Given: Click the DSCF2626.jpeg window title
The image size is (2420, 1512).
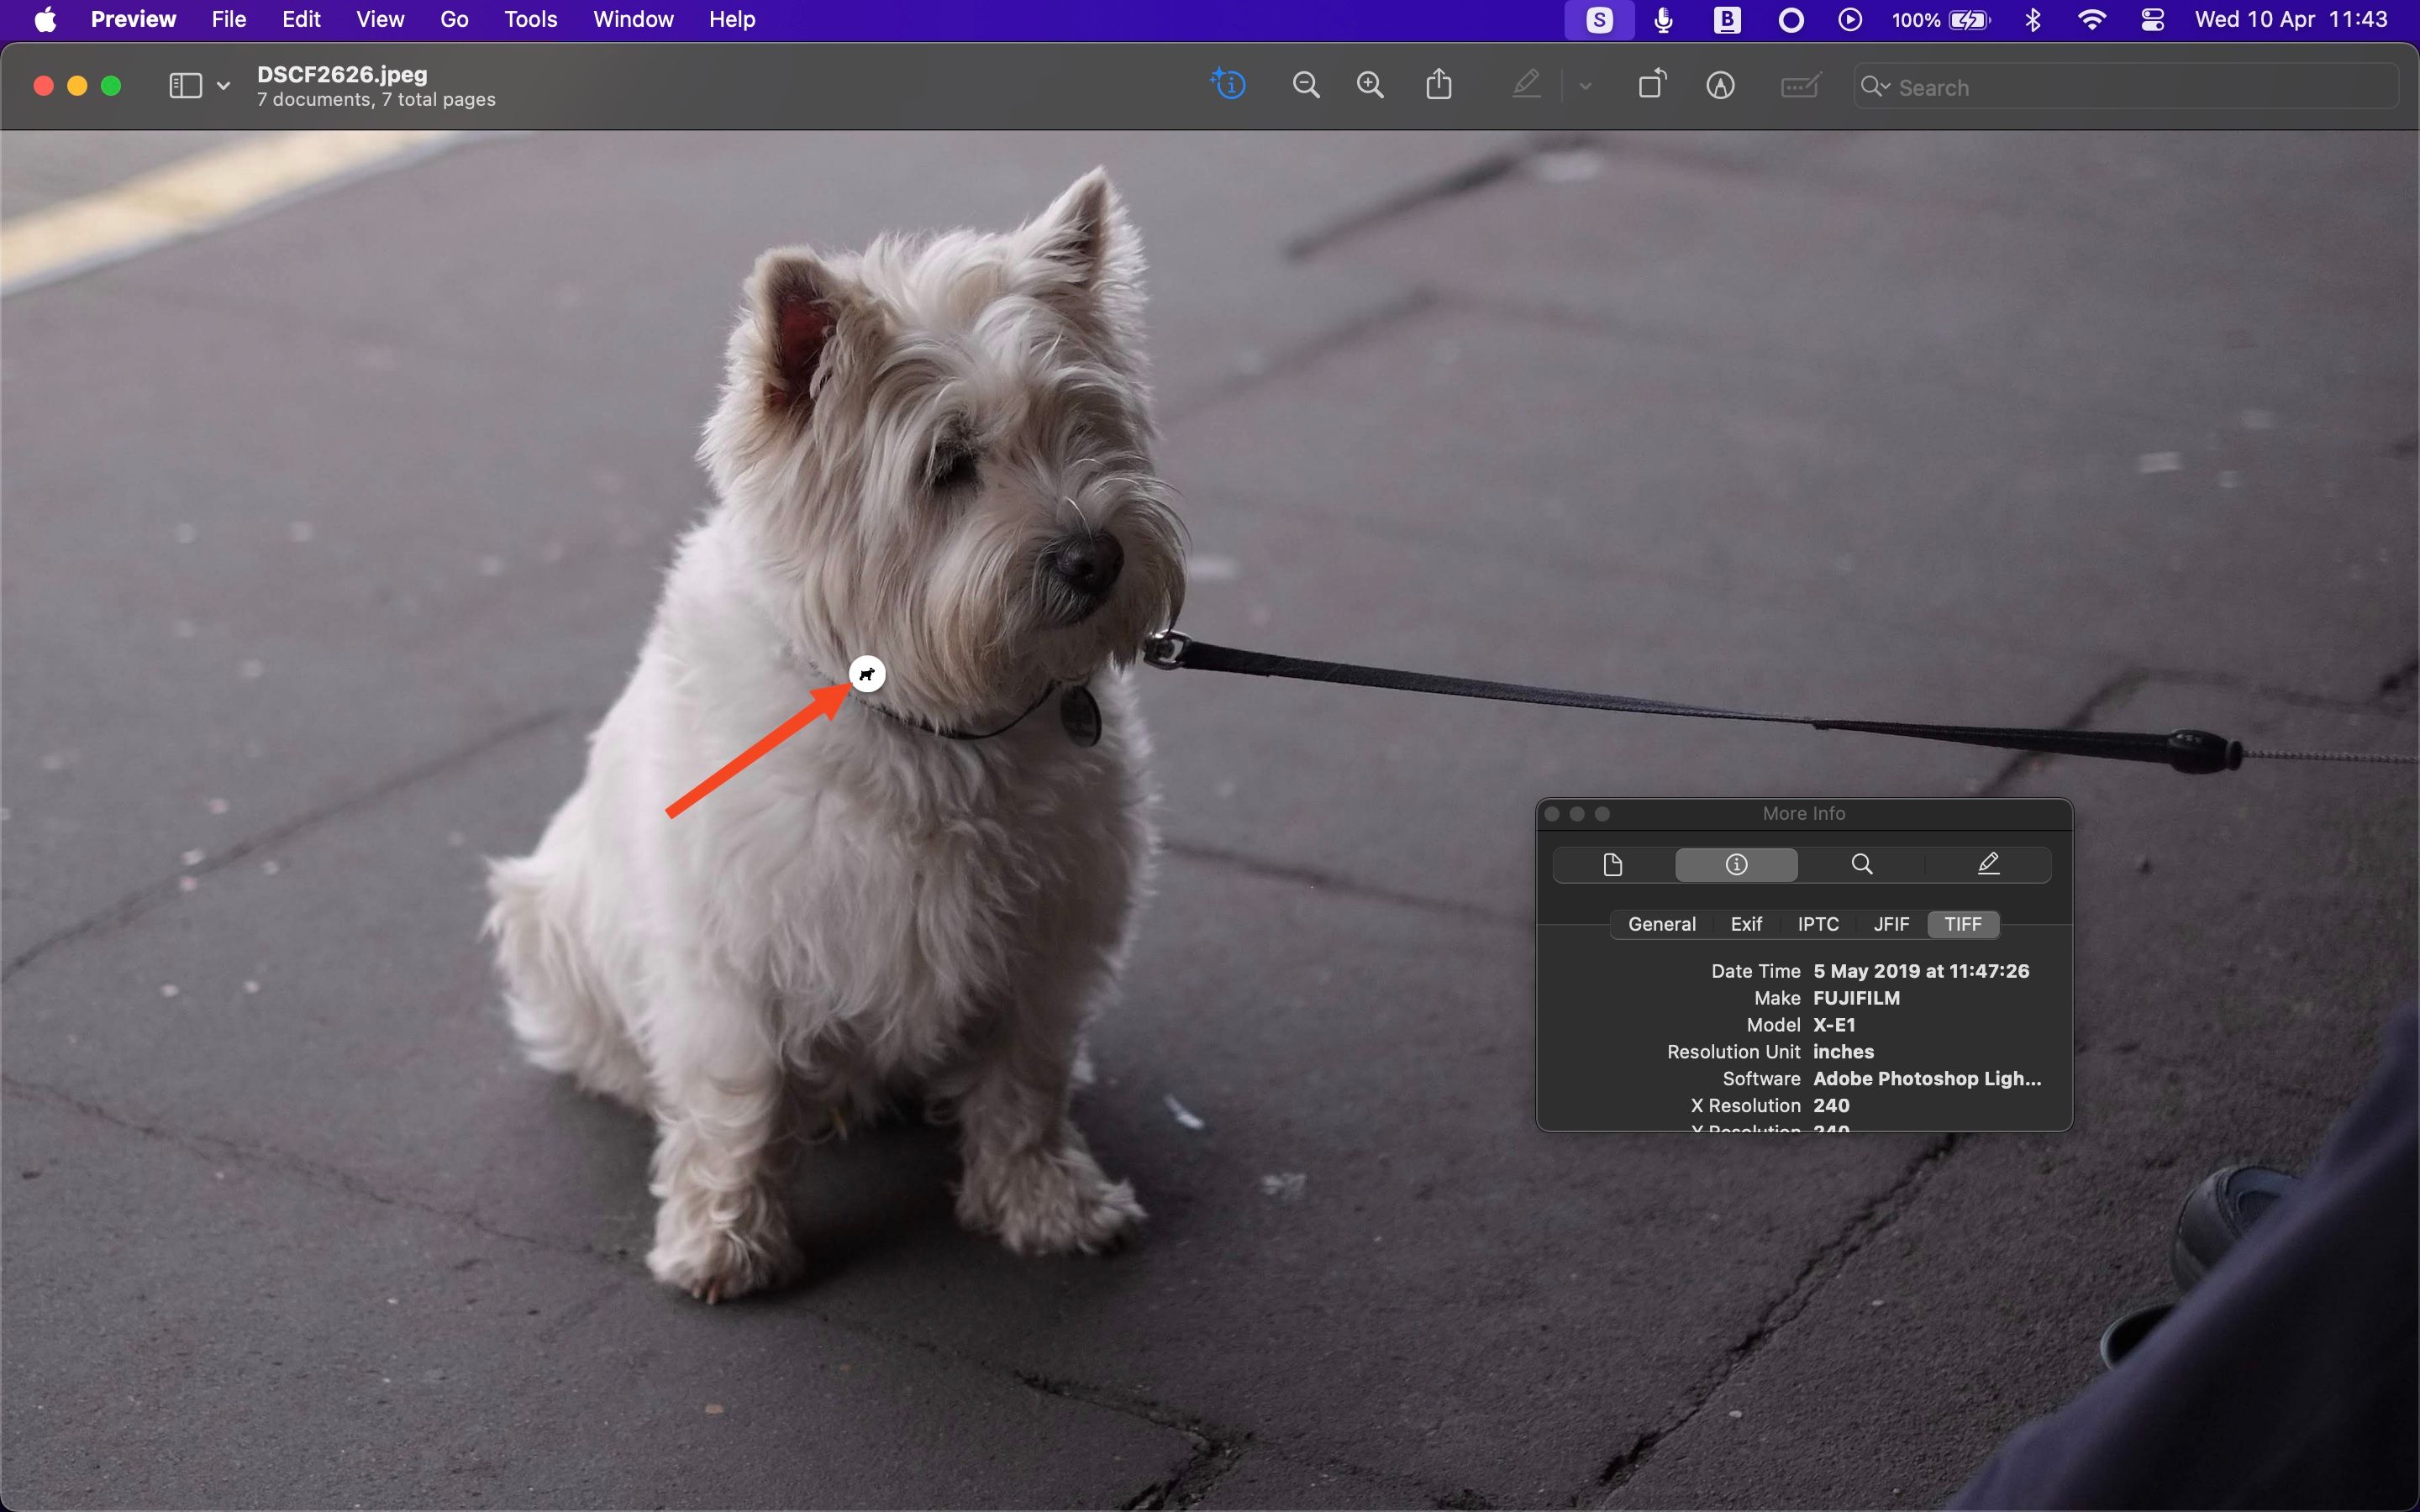Looking at the screenshot, I should [342, 74].
